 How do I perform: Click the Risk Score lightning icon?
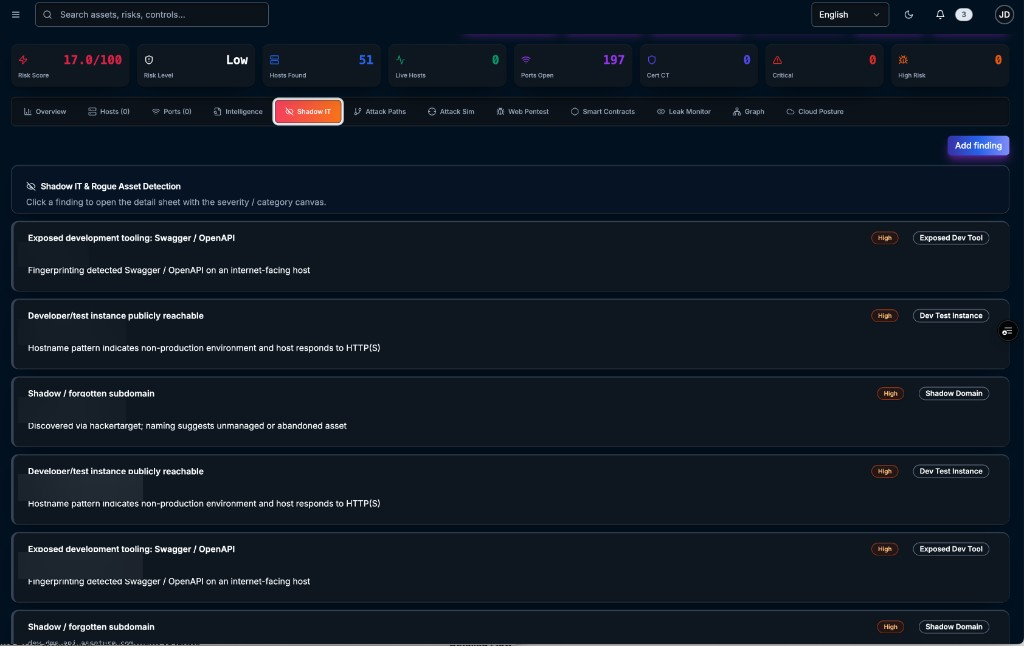(x=24, y=60)
